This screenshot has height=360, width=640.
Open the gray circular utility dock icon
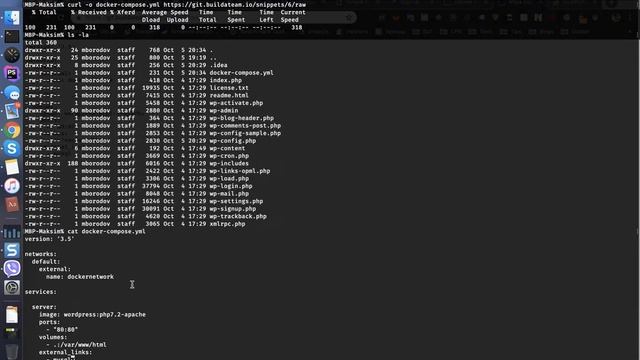pyautogui.click(x=12, y=288)
